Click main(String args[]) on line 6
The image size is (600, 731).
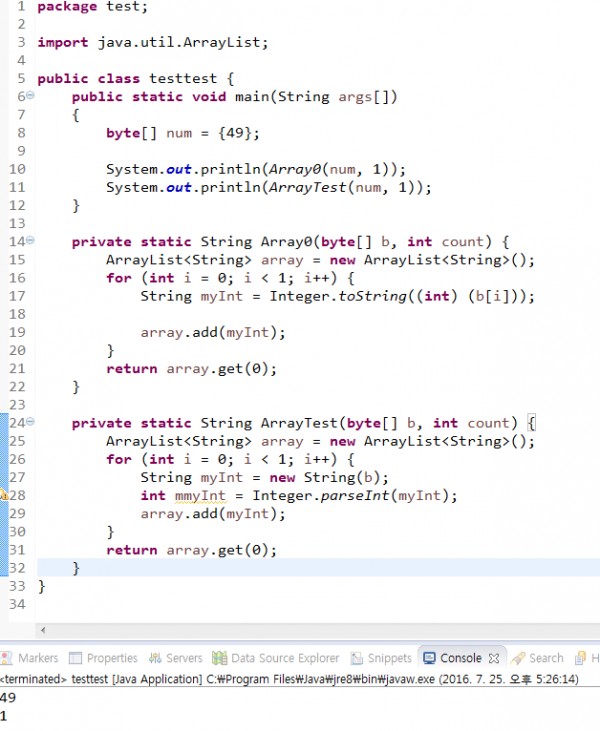point(316,97)
